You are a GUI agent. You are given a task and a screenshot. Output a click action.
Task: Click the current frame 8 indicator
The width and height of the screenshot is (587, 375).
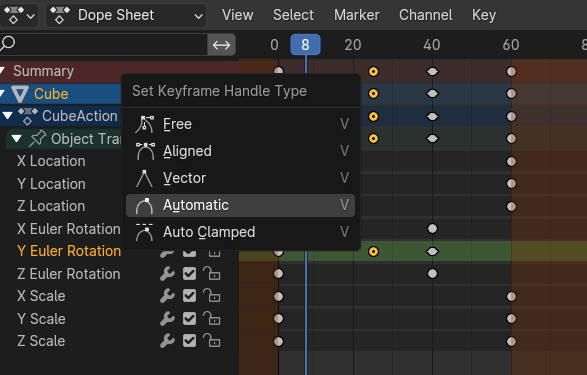(x=305, y=45)
